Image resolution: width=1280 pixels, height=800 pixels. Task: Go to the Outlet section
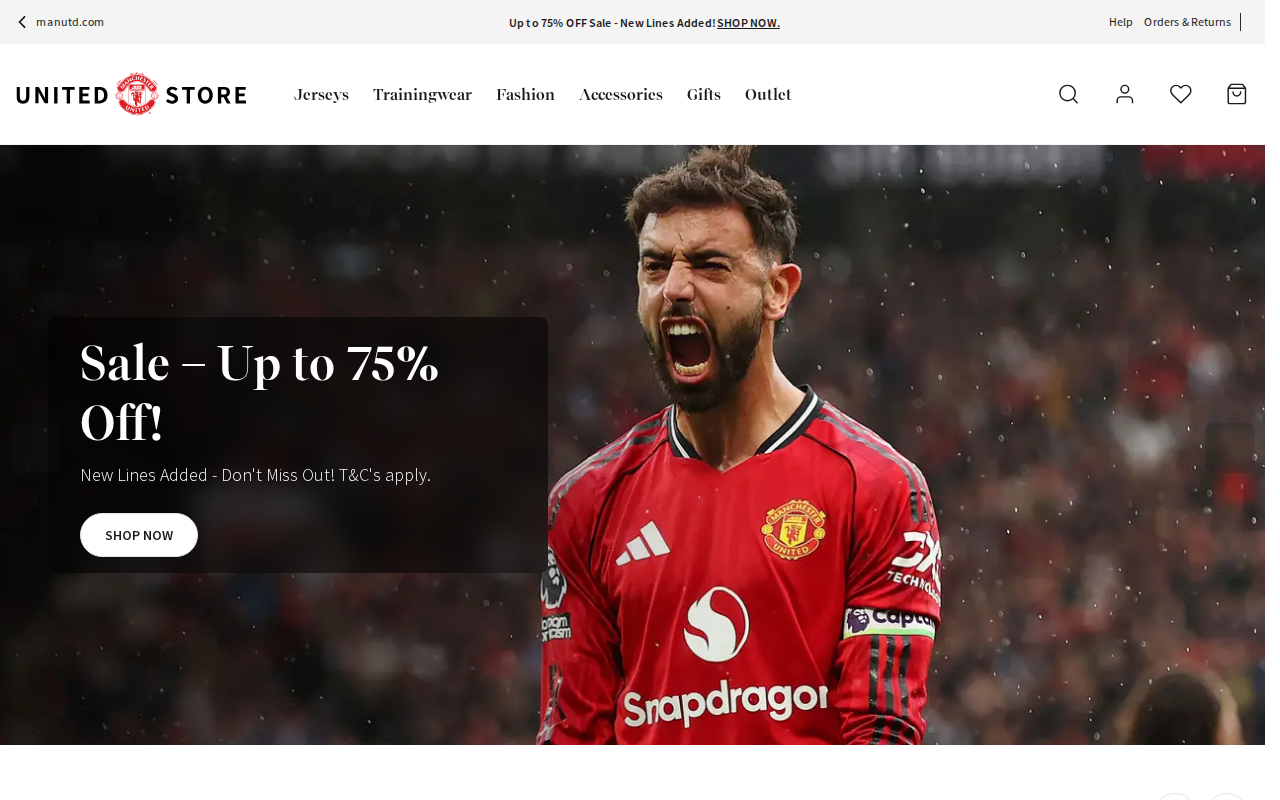pyautogui.click(x=768, y=95)
